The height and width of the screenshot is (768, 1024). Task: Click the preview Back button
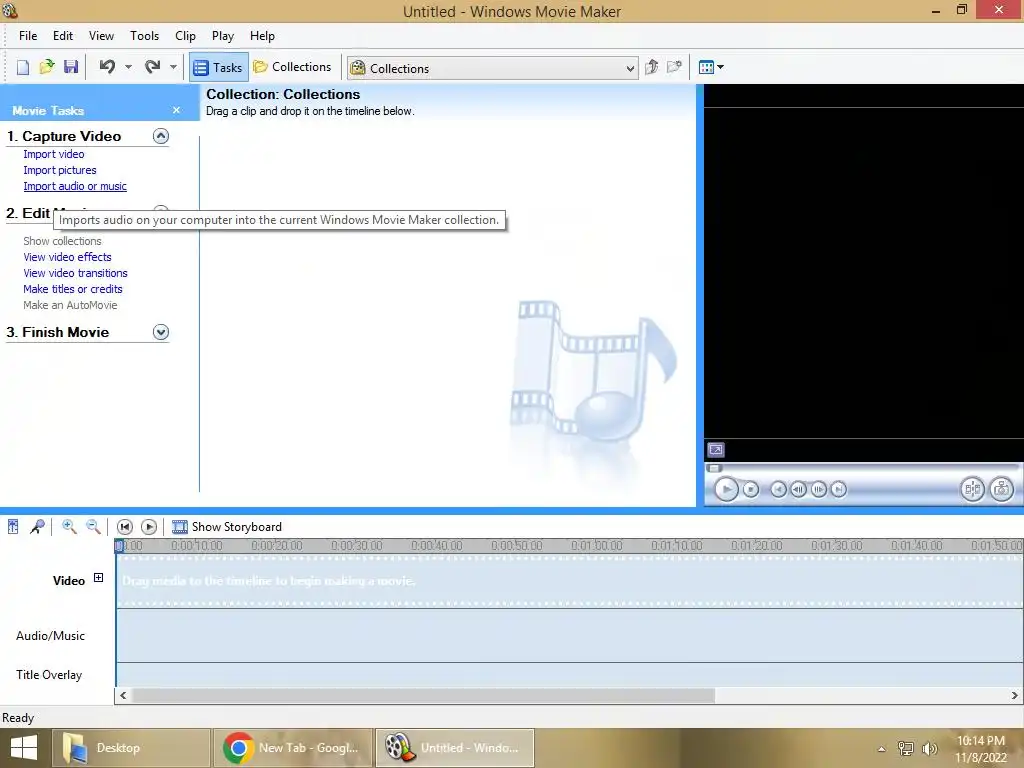coord(778,489)
